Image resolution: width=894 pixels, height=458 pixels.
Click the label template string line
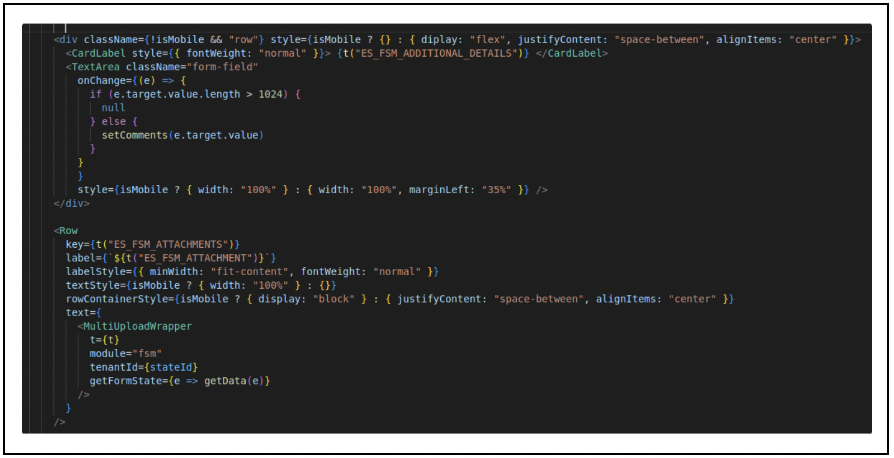pyautogui.click(x=170, y=258)
